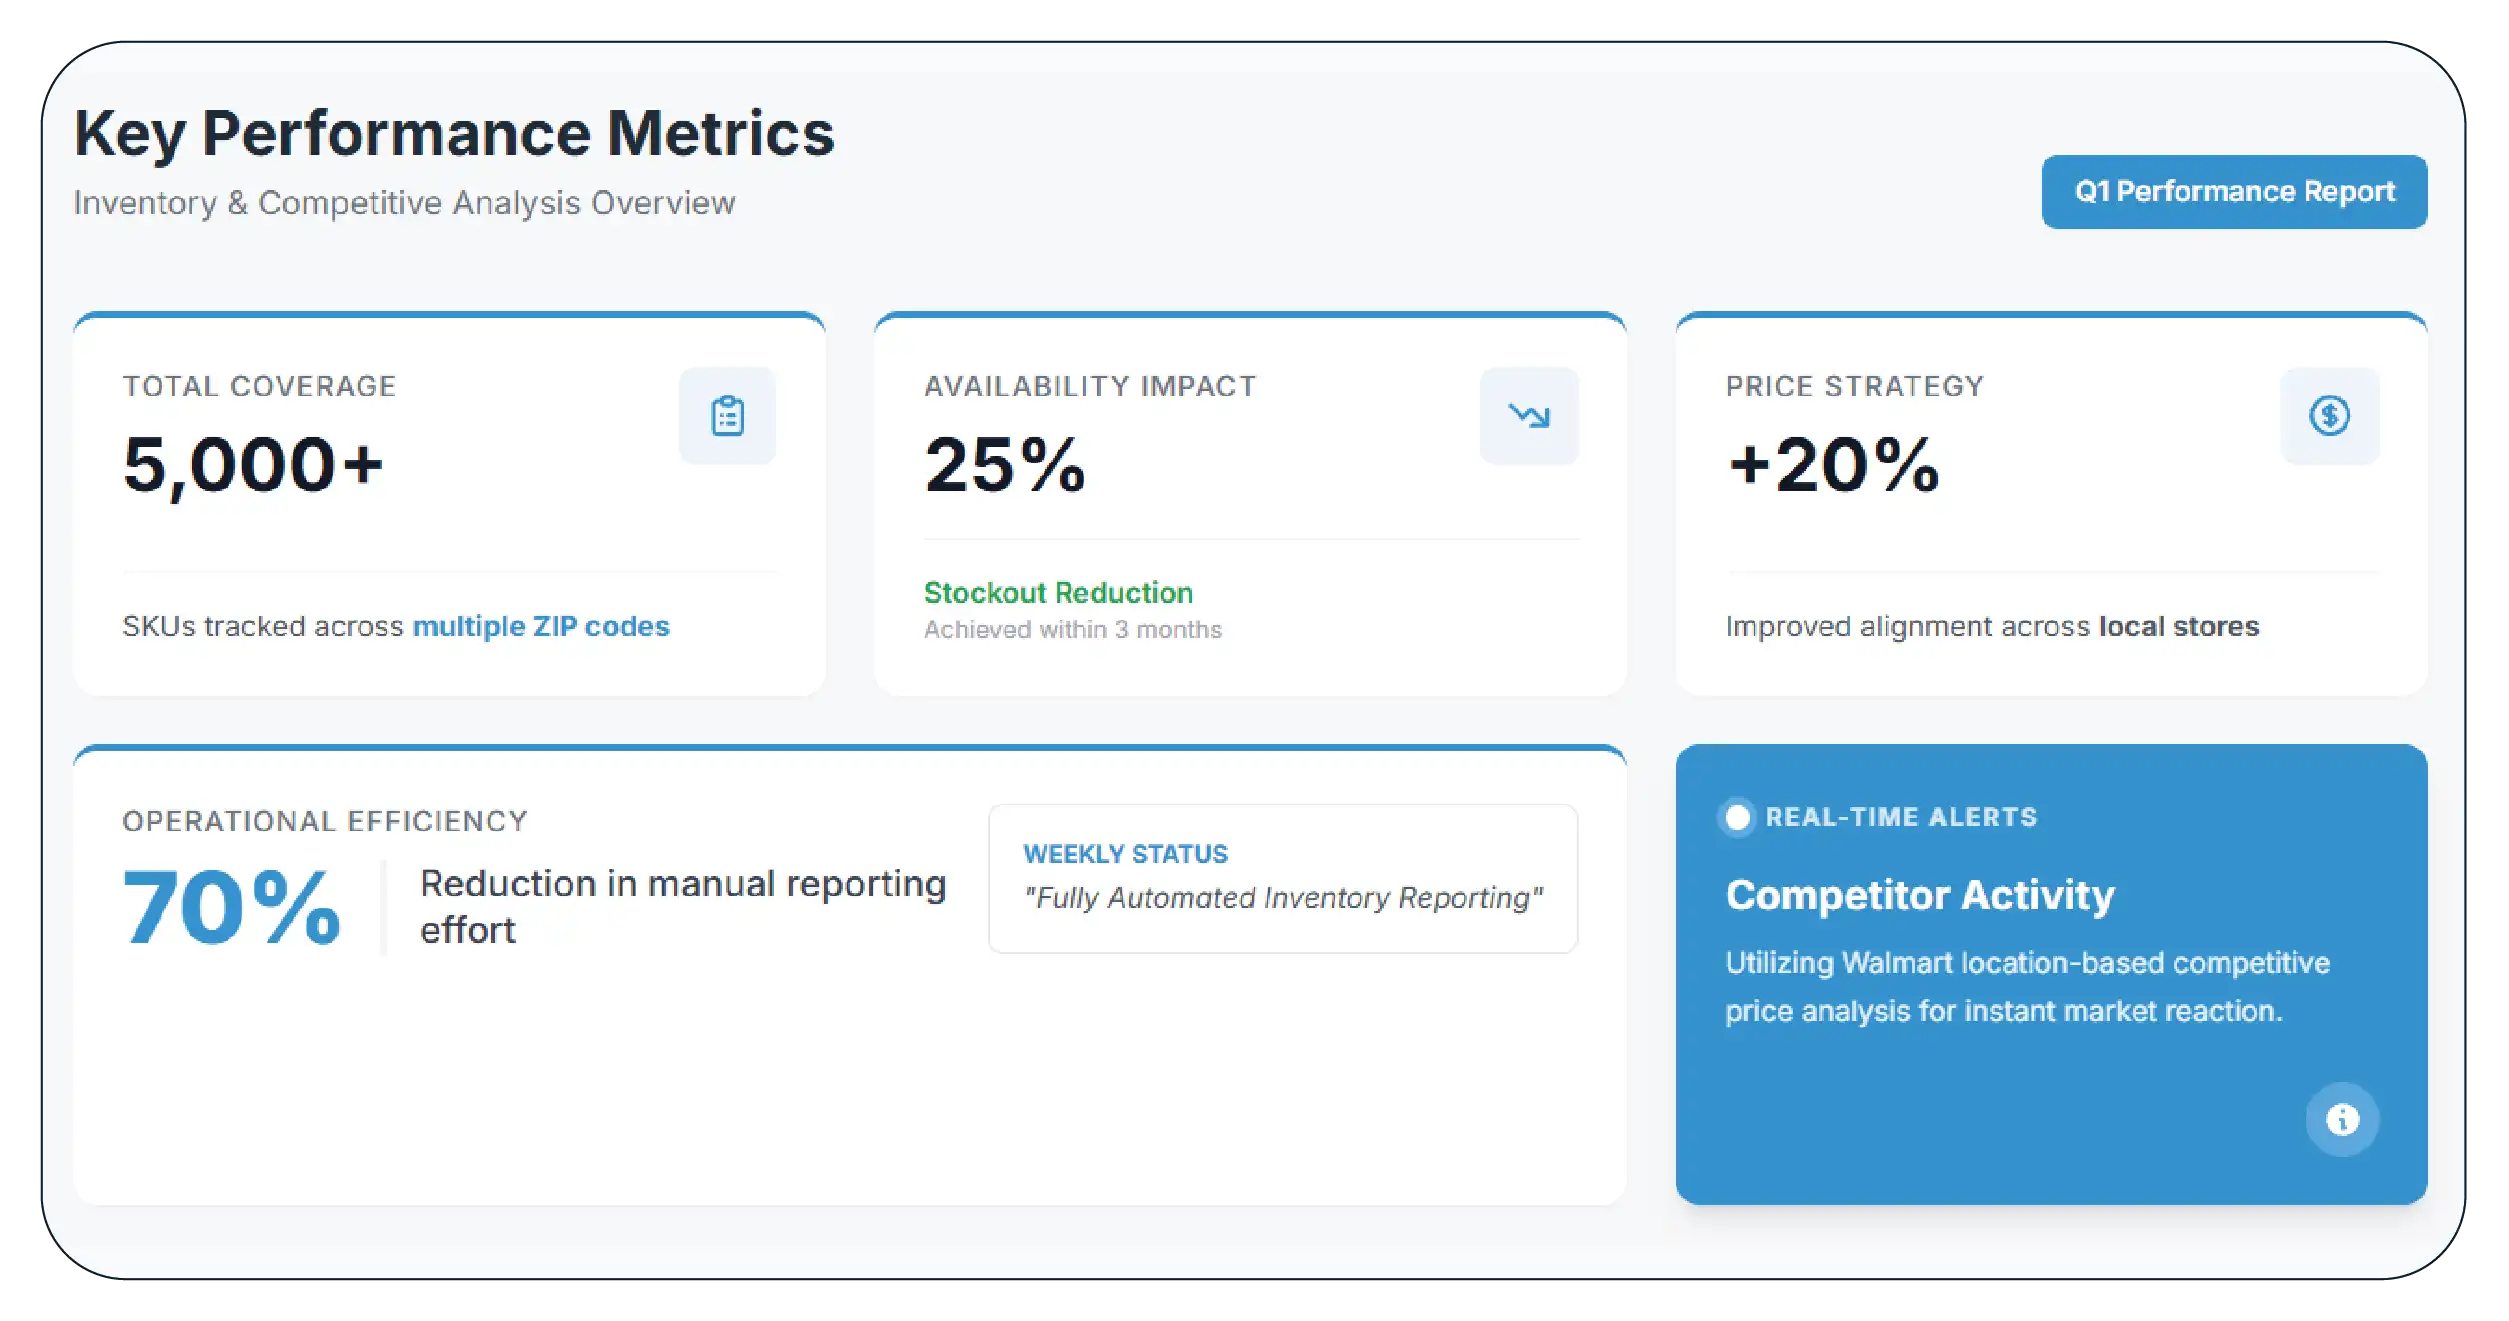Open the Q1 Performance Report
Image resolution: width=2509 pixels, height=1321 pixels.
coord(2233,191)
